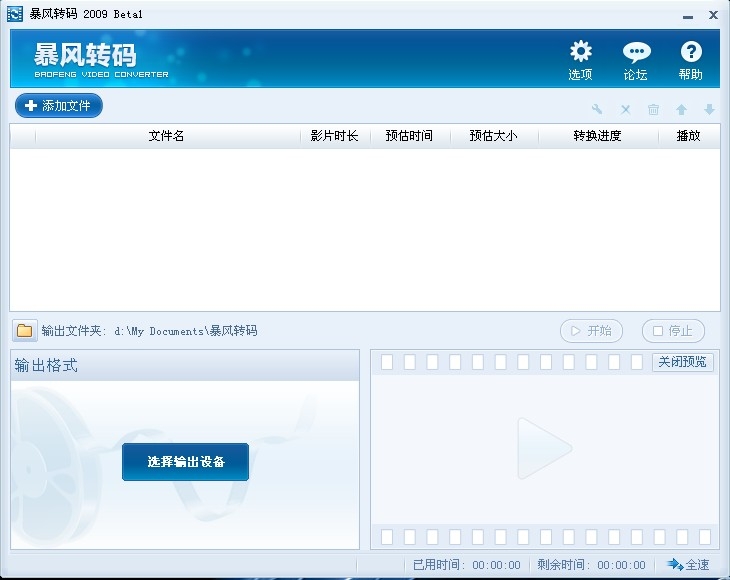
Task: Click the 添加文件 add file button
Action: [x=59, y=105]
